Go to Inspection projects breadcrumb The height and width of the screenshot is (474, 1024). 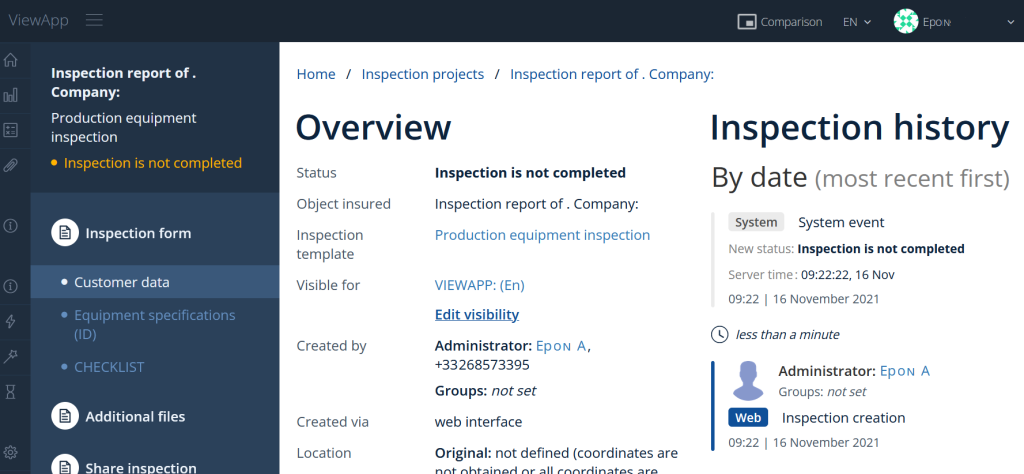pos(423,74)
